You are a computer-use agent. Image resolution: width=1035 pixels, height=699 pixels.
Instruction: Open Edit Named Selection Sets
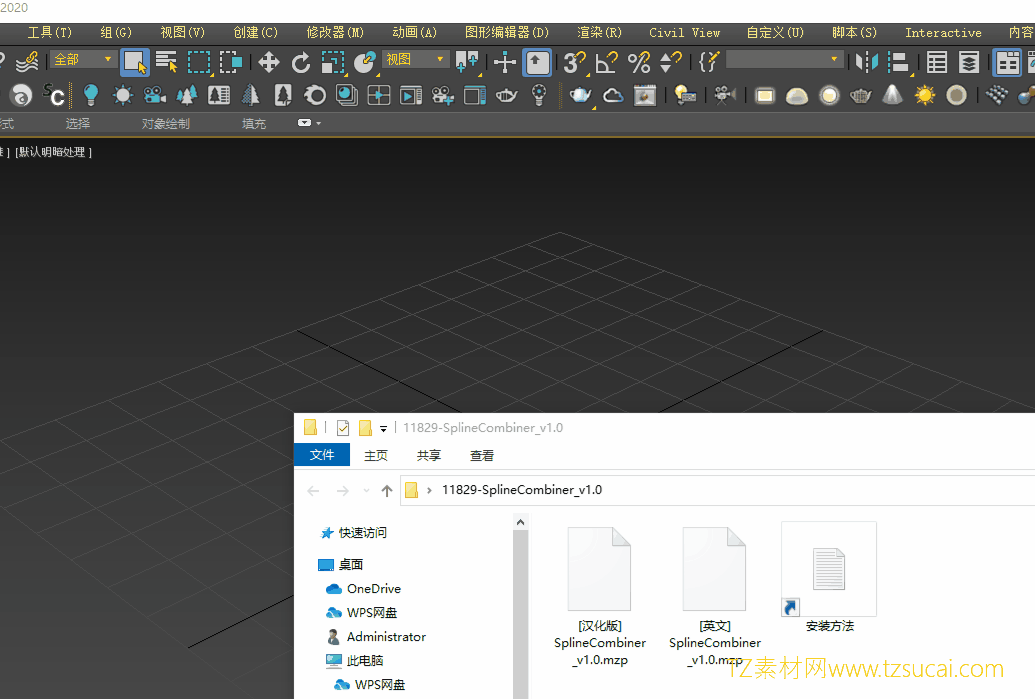pyautogui.click(x=708, y=62)
